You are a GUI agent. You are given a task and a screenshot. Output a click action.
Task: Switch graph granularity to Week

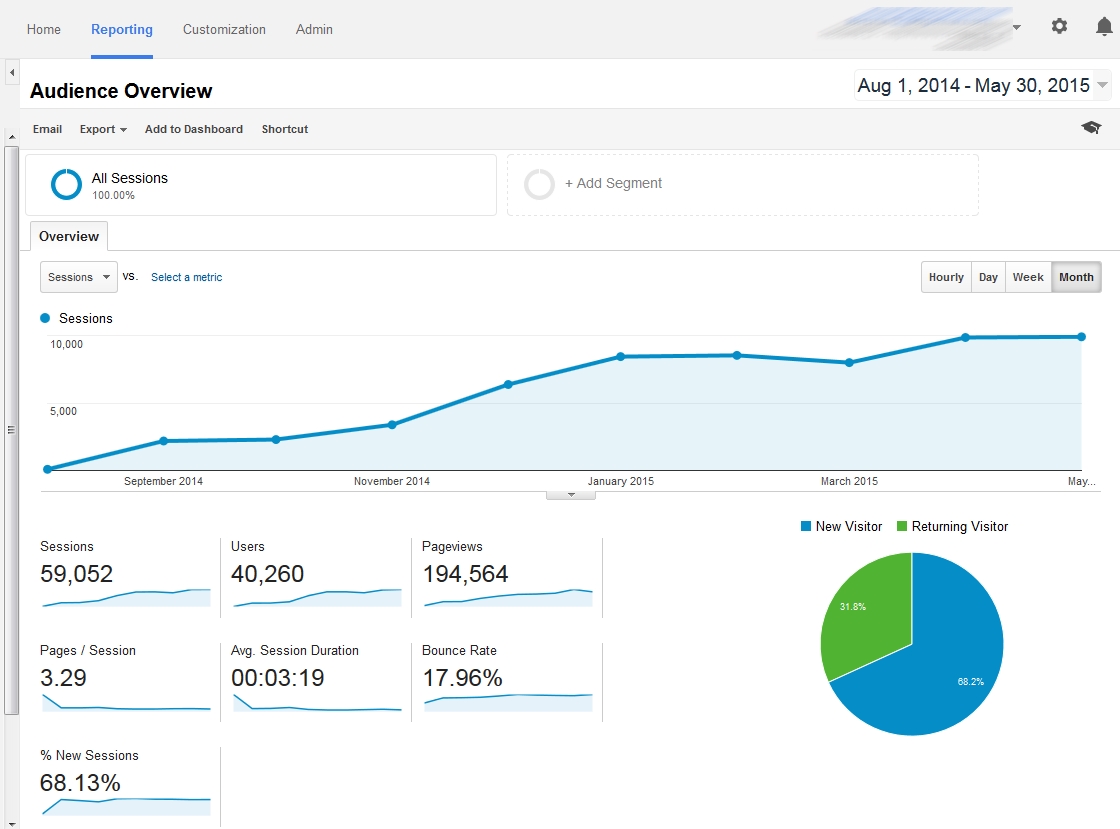tap(1028, 277)
